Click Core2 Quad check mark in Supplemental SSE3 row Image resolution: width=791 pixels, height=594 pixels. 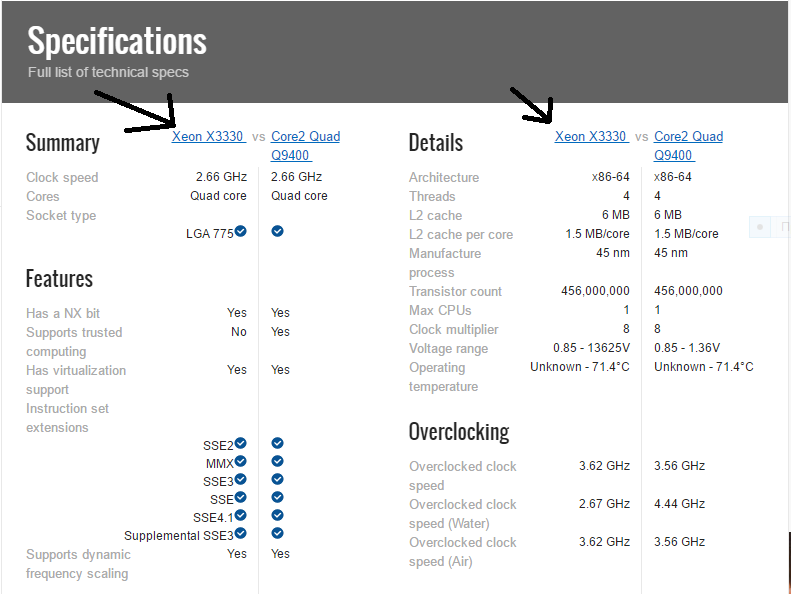277,533
